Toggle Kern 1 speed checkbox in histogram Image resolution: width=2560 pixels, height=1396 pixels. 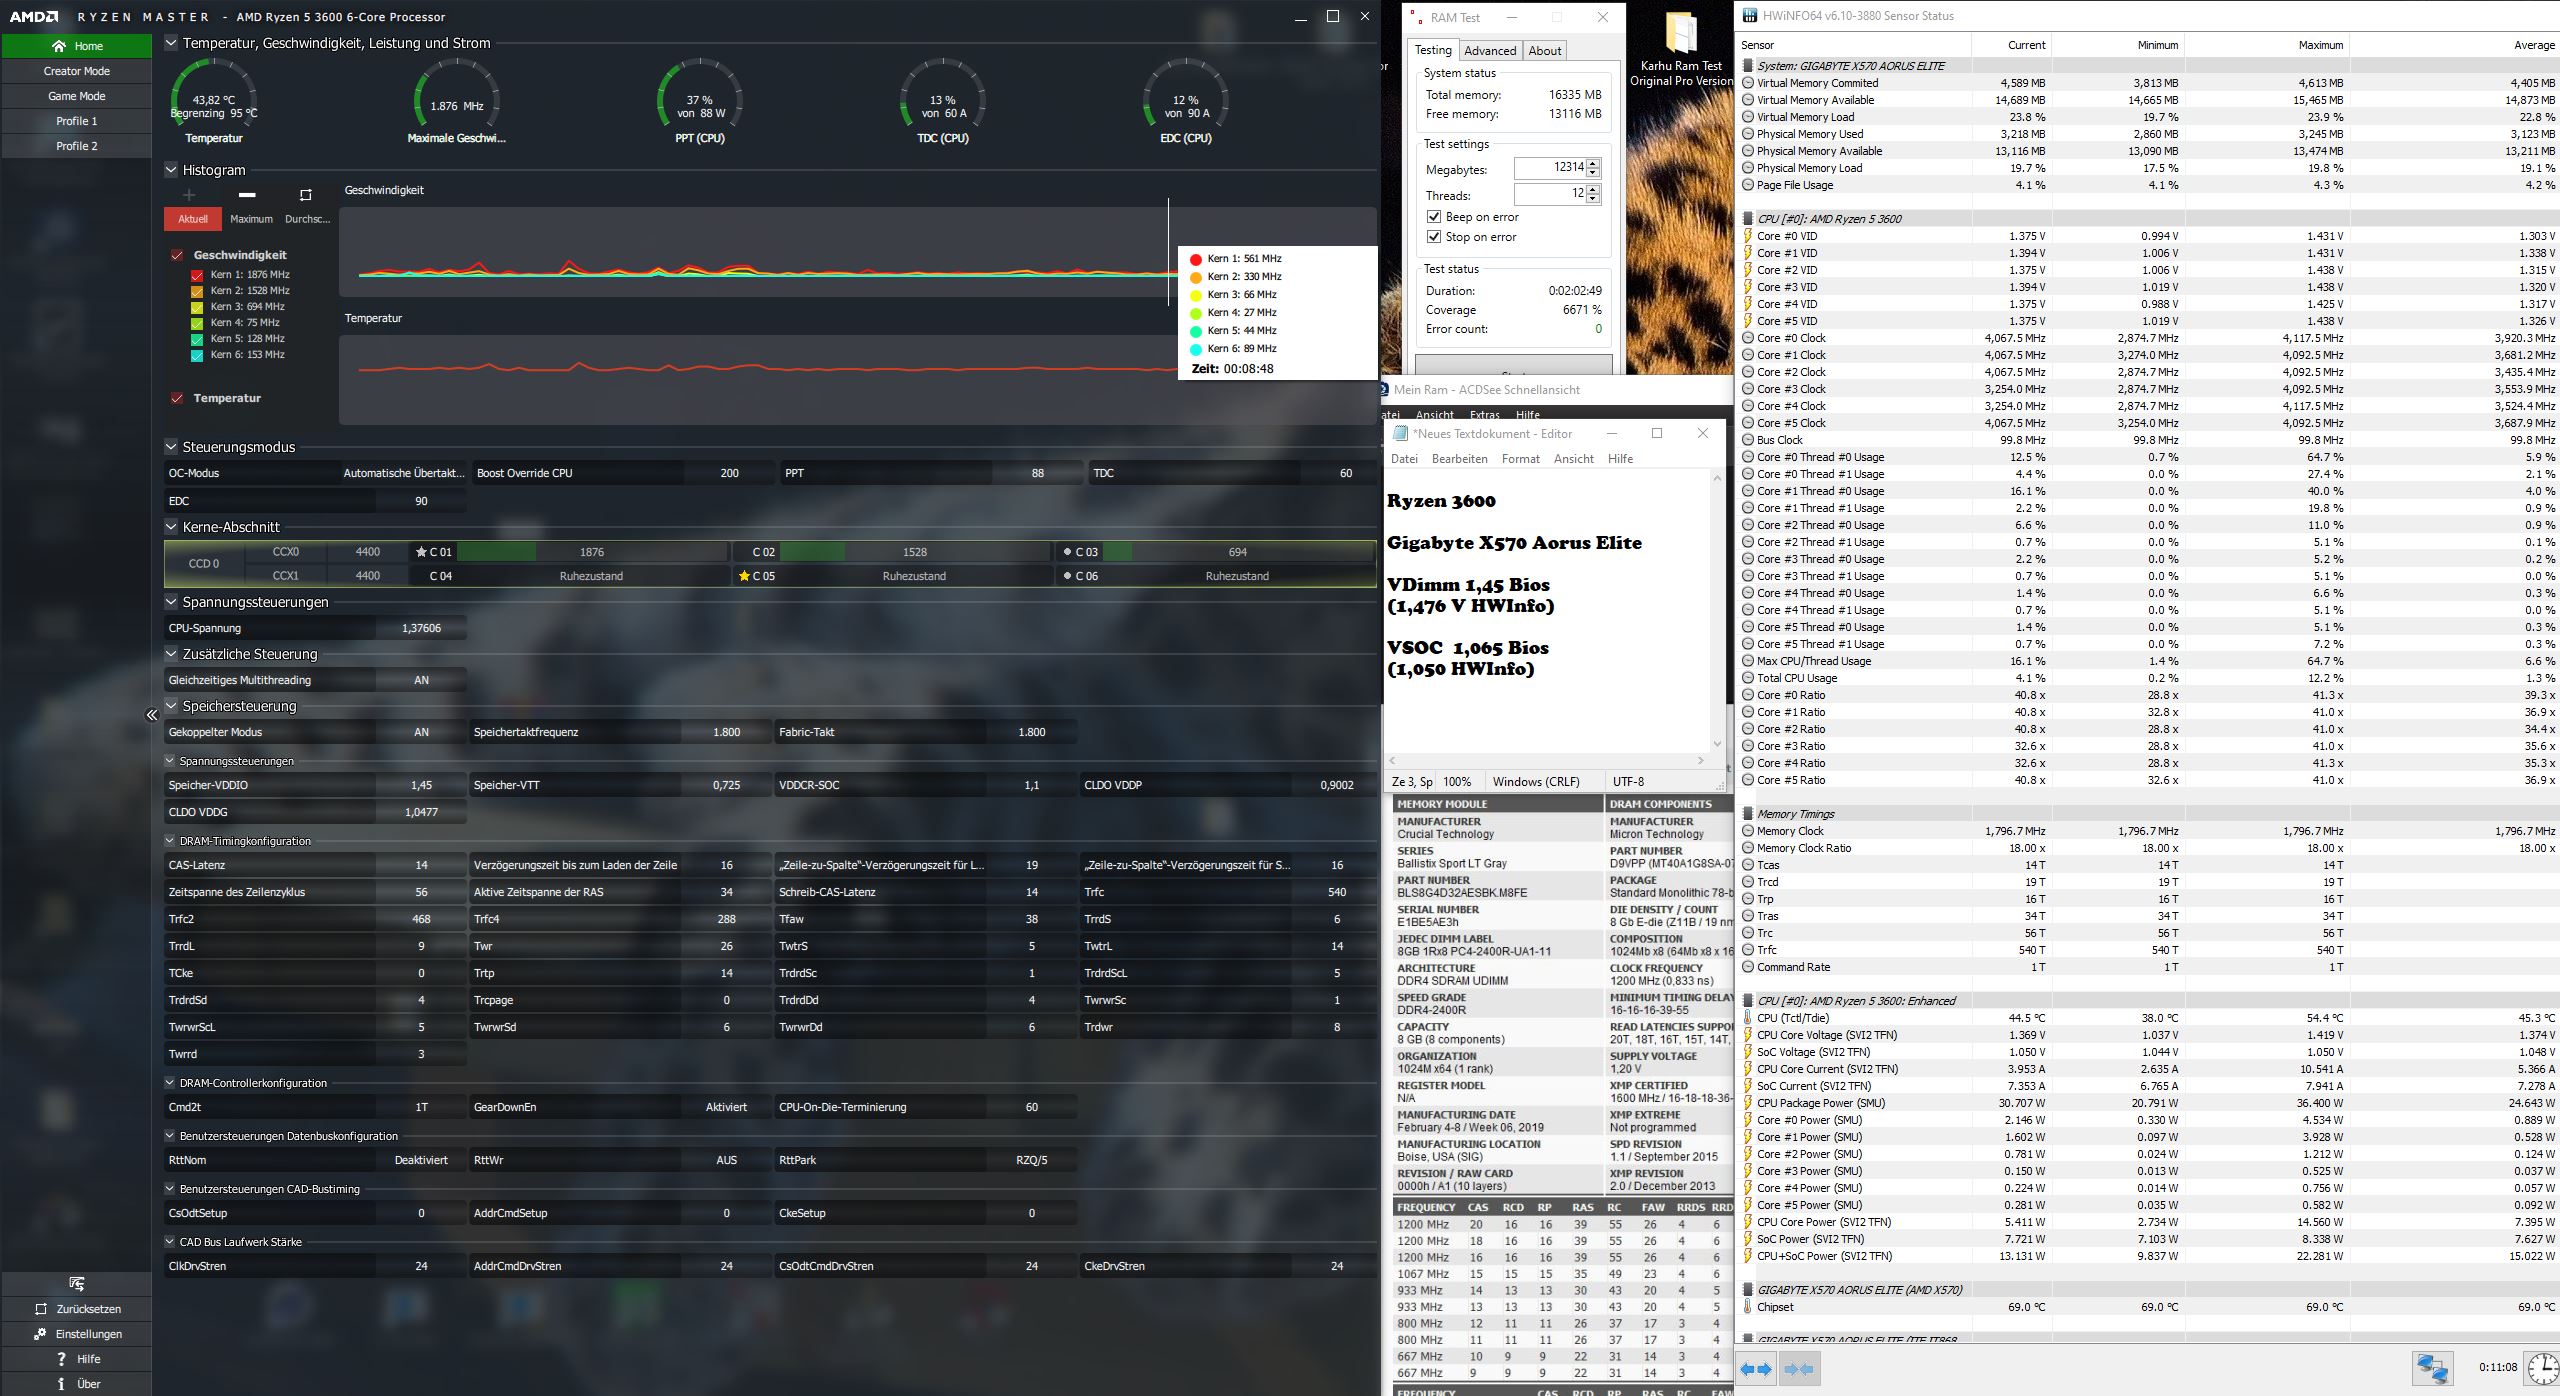(197, 275)
